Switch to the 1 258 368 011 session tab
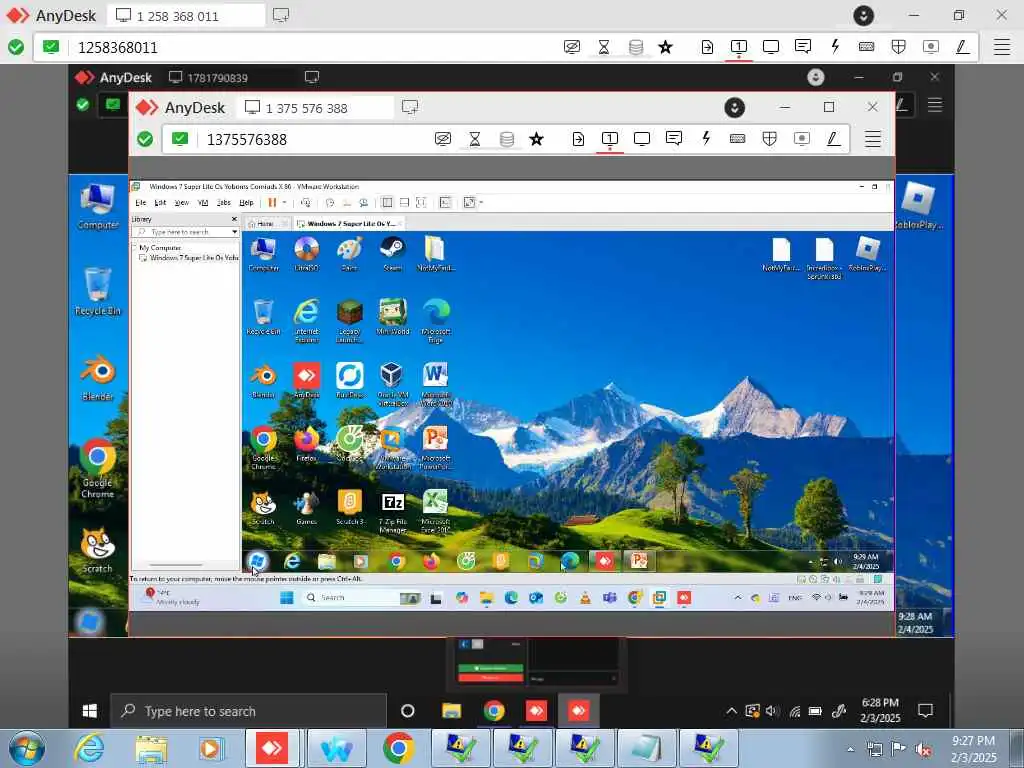Image resolution: width=1024 pixels, height=768 pixels. (x=185, y=16)
